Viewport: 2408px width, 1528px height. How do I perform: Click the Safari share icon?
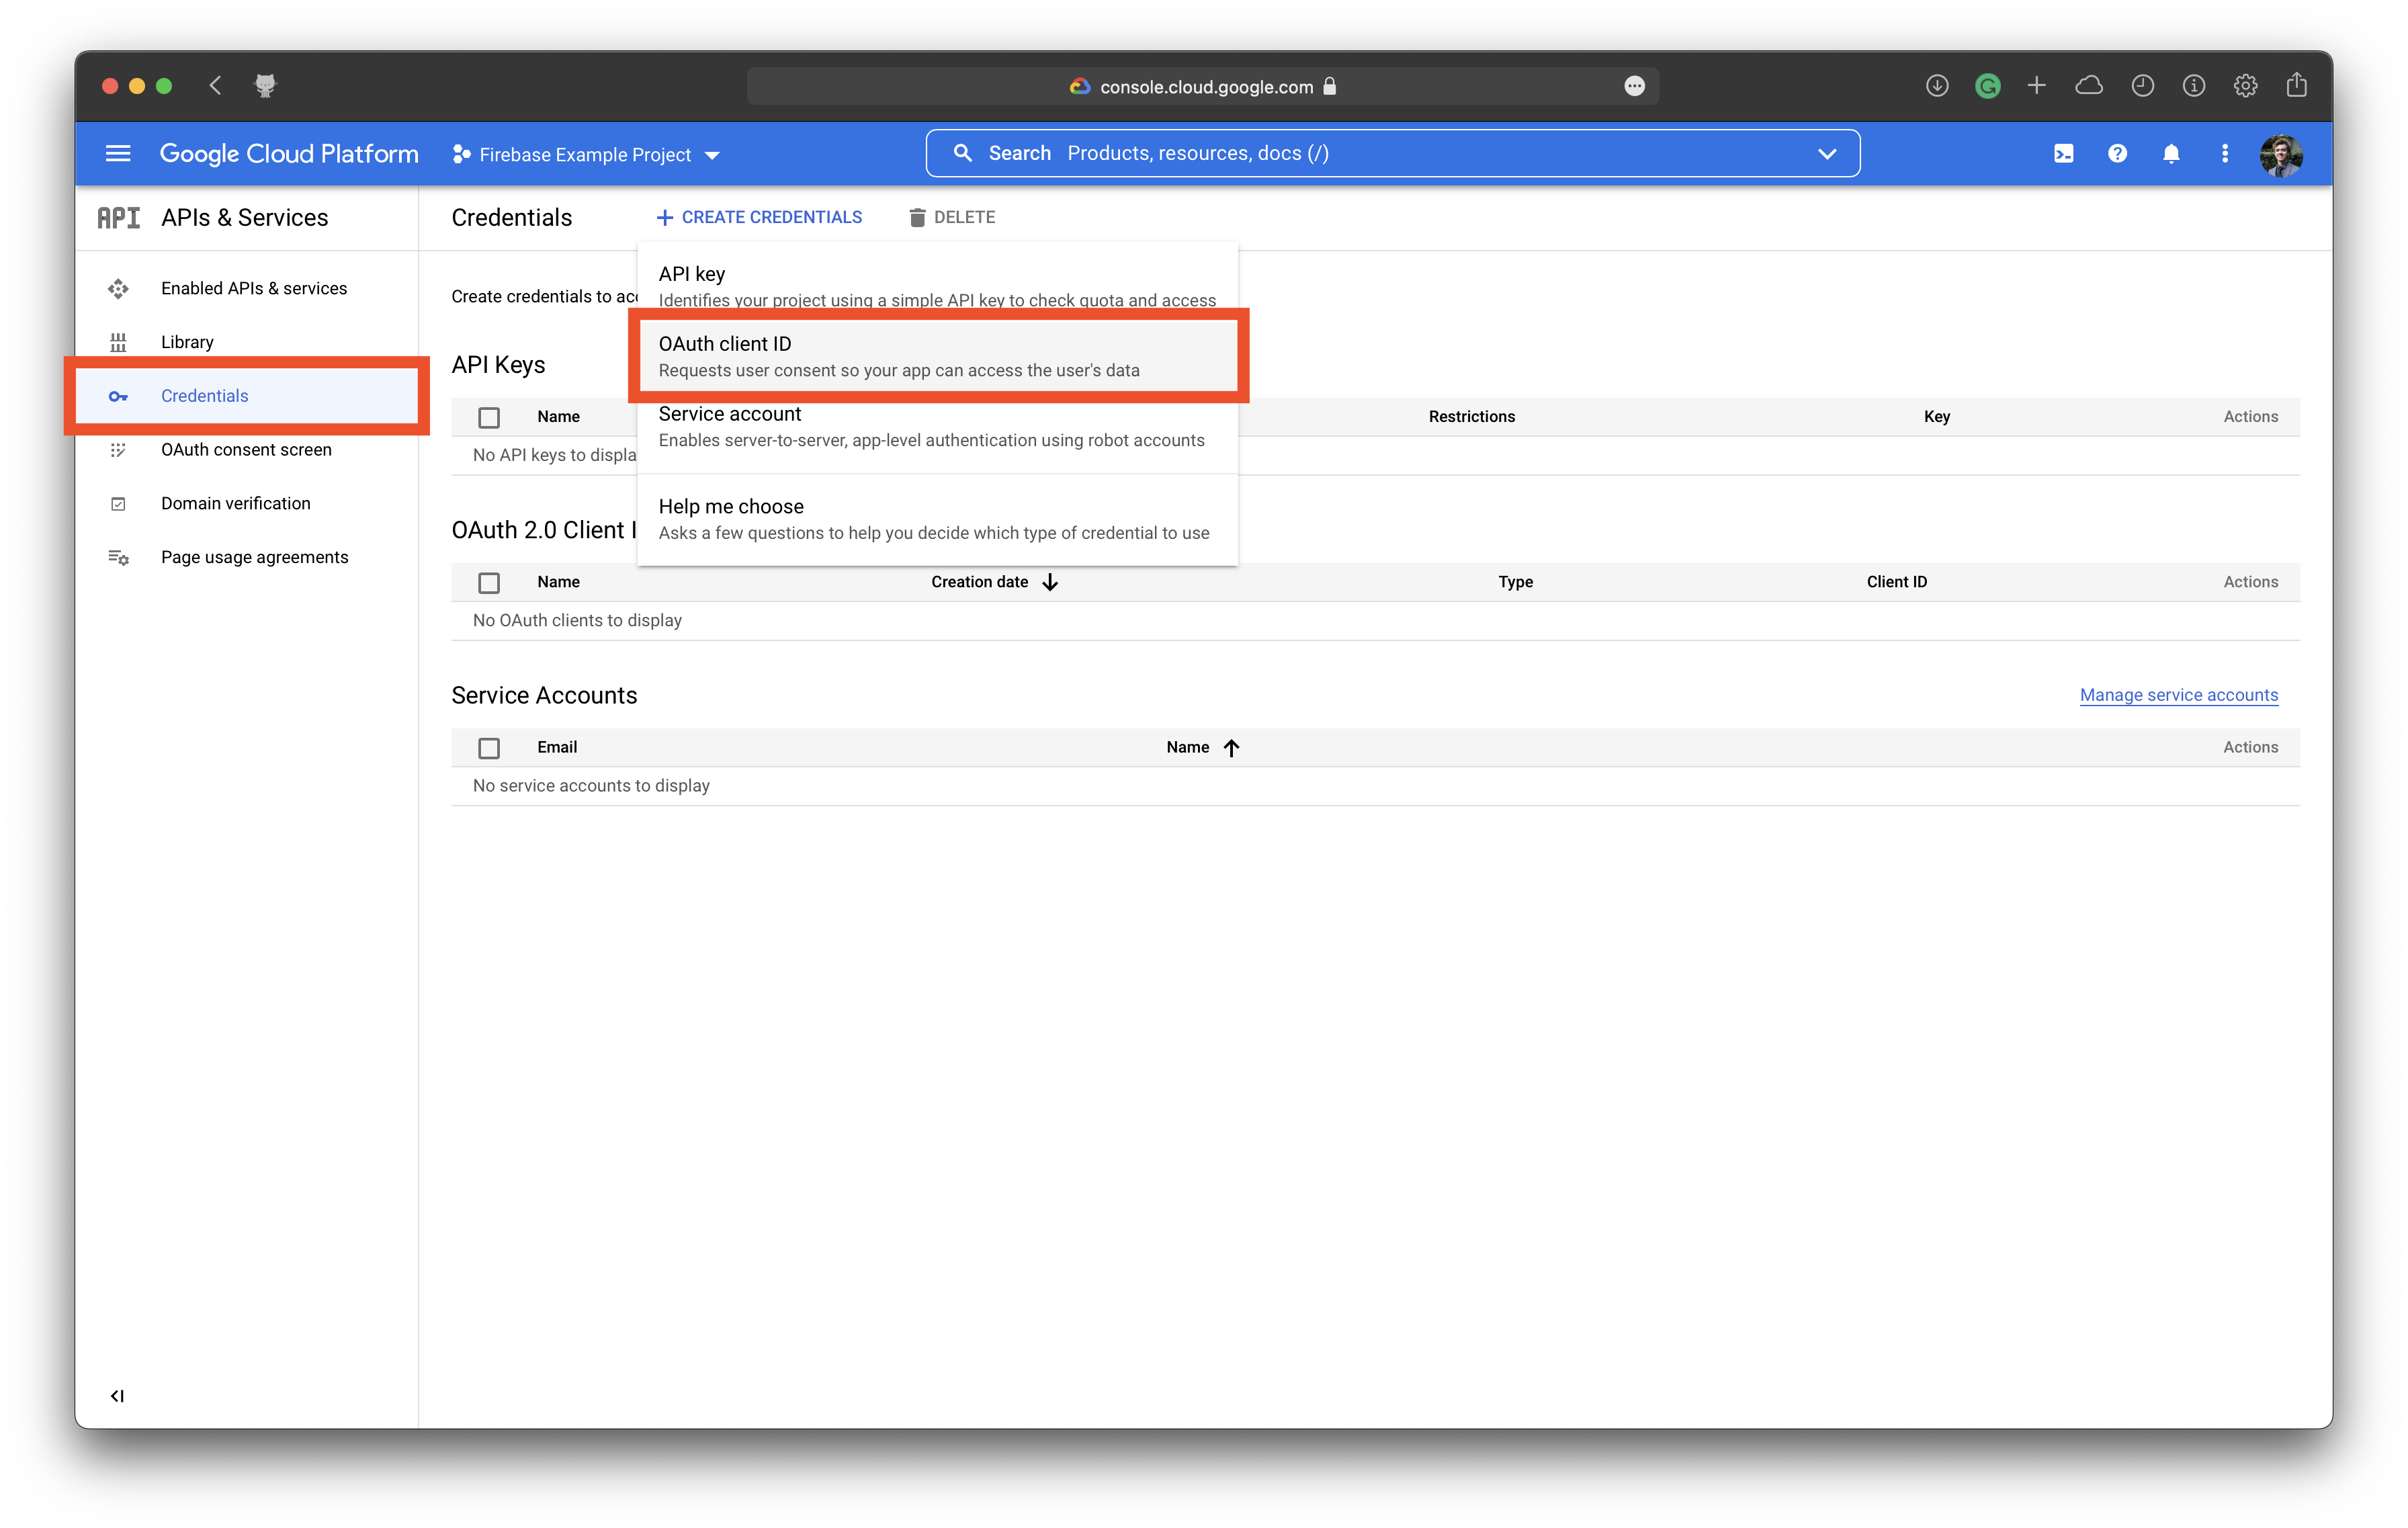coord(2296,86)
